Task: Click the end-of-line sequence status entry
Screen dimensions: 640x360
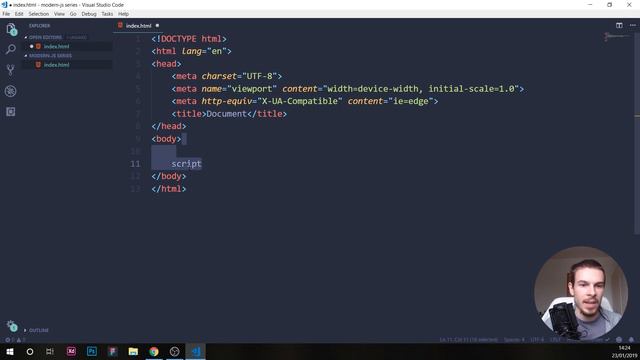Action: point(555,340)
